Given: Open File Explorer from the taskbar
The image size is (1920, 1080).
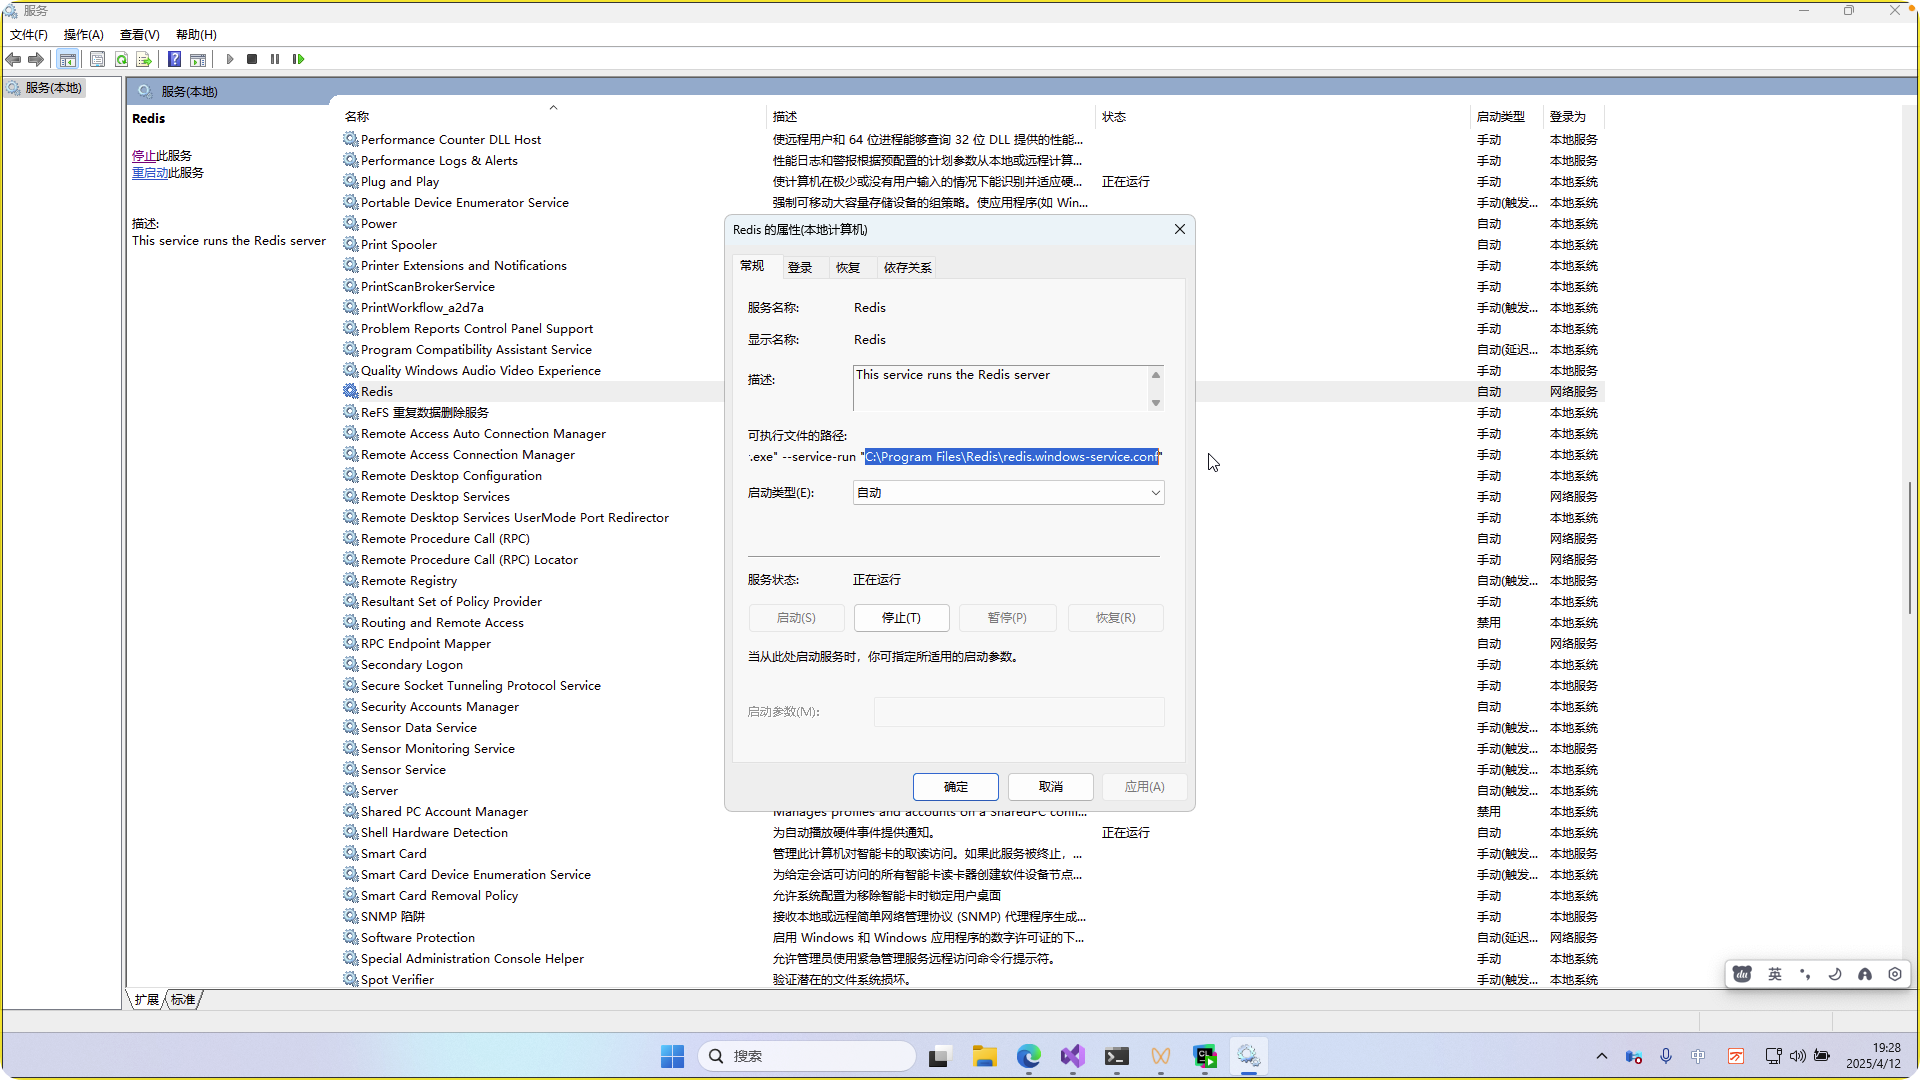Looking at the screenshot, I should point(984,1056).
